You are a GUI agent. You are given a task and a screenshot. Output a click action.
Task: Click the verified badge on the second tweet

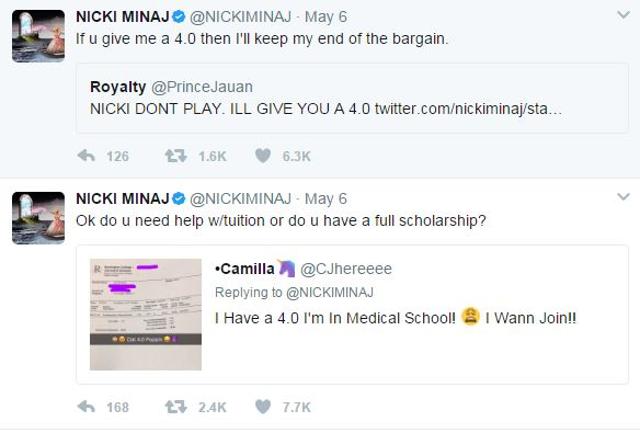(178, 199)
